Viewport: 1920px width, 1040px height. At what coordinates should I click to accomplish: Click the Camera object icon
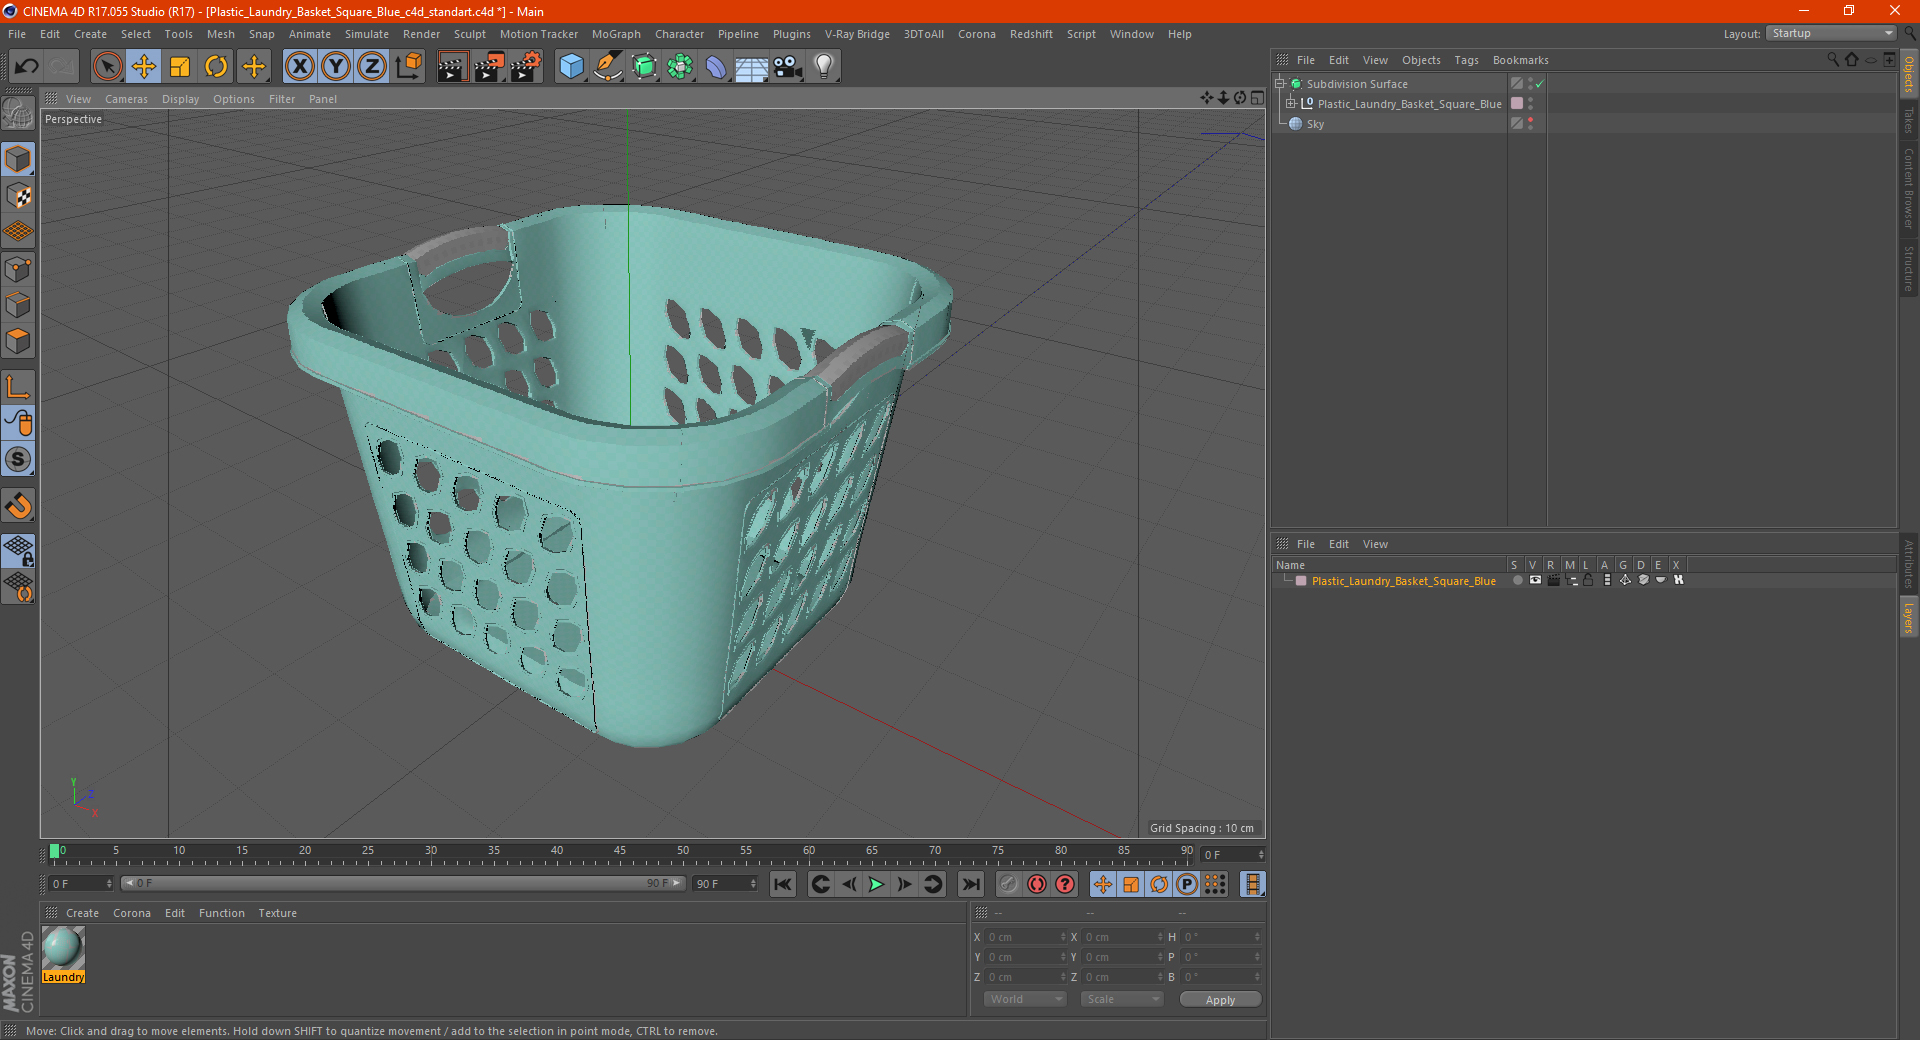click(x=788, y=67)
